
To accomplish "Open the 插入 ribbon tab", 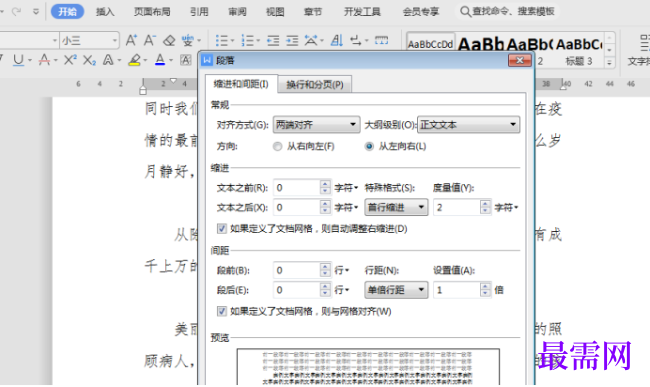I will pyautogui.click(x=105, y=12).
